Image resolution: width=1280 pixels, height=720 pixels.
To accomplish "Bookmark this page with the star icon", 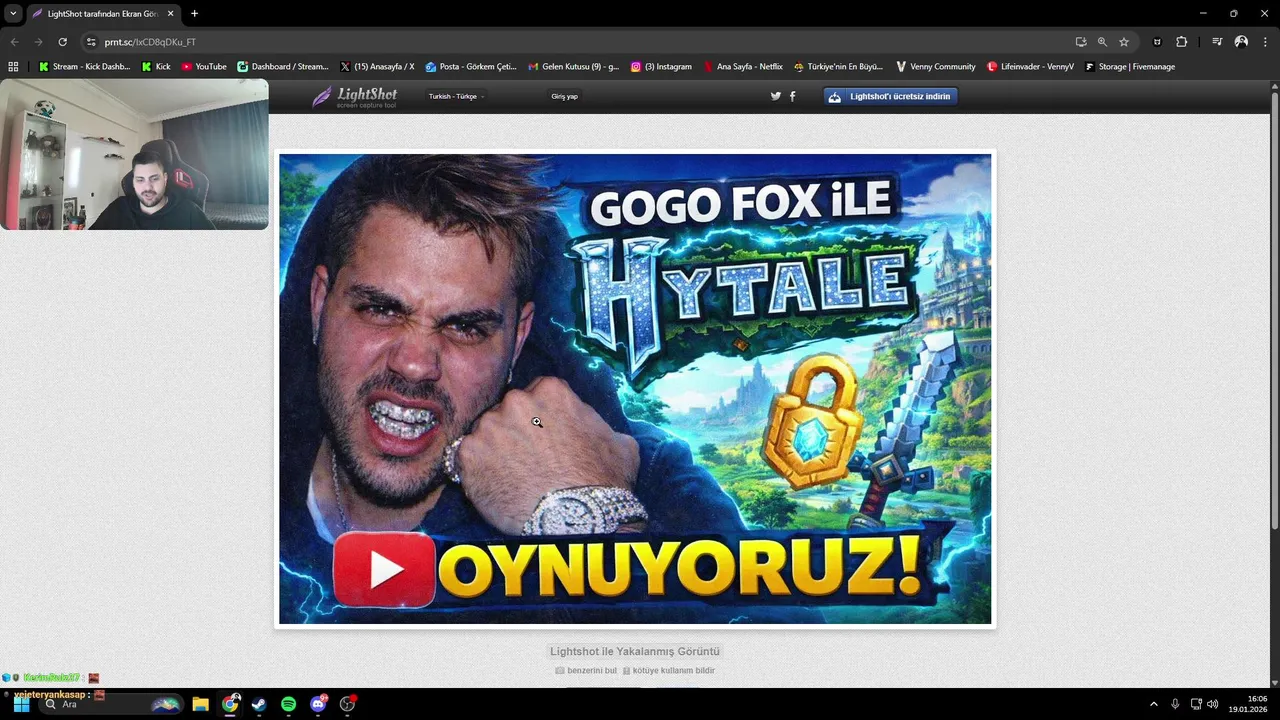I will click(x=1124, y=42).
